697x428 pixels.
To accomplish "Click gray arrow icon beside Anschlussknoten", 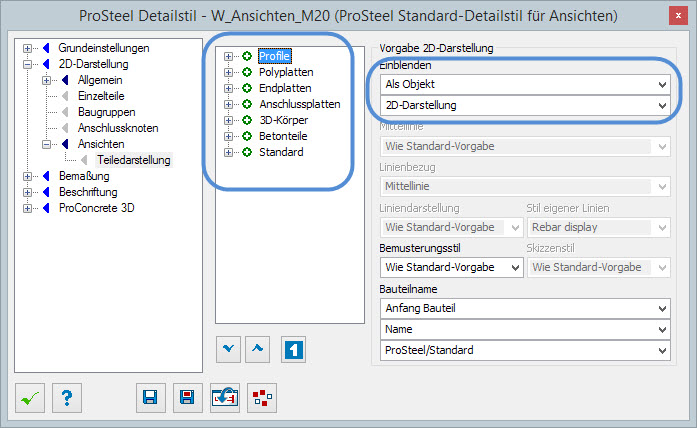I will (65, 128).
